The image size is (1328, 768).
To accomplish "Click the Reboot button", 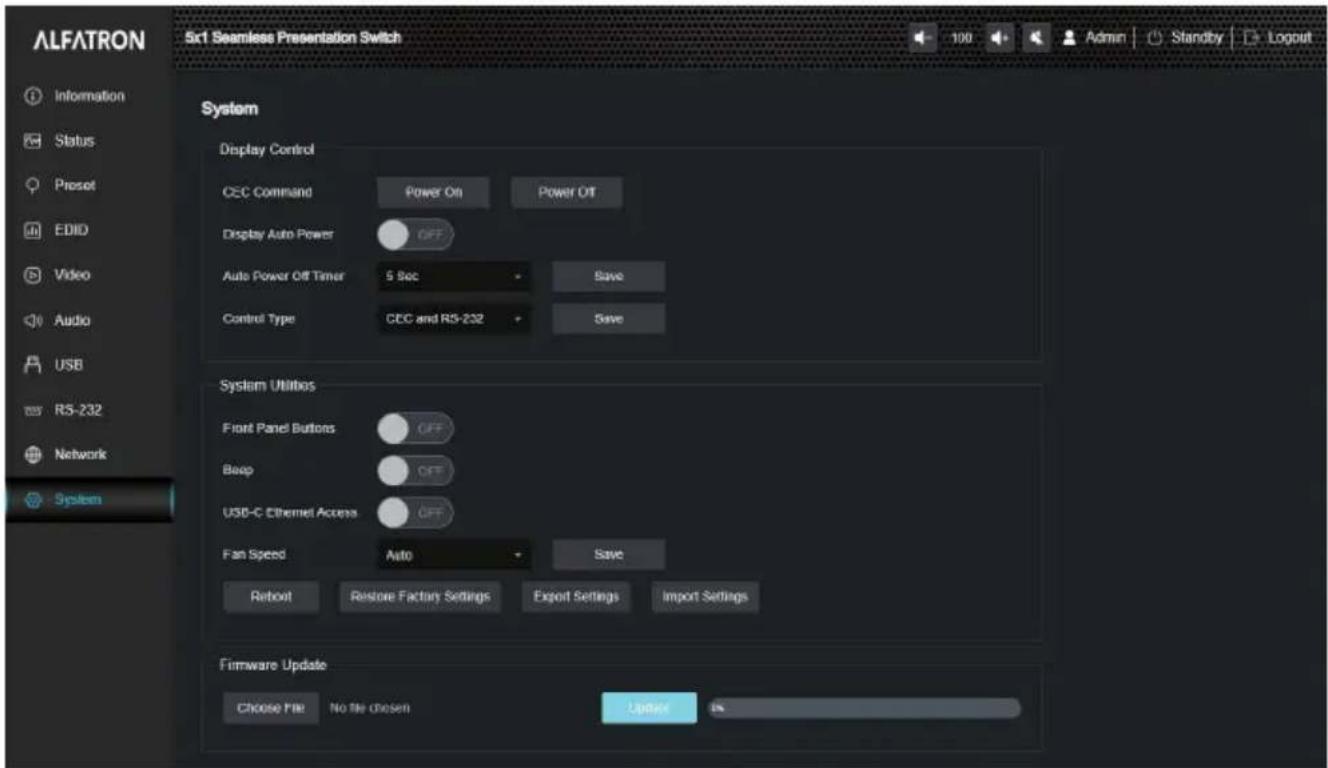I will coord(270,597).
